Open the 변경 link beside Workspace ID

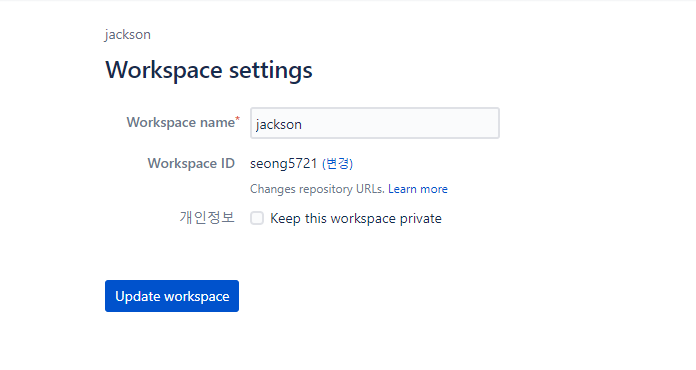(337, 164)
